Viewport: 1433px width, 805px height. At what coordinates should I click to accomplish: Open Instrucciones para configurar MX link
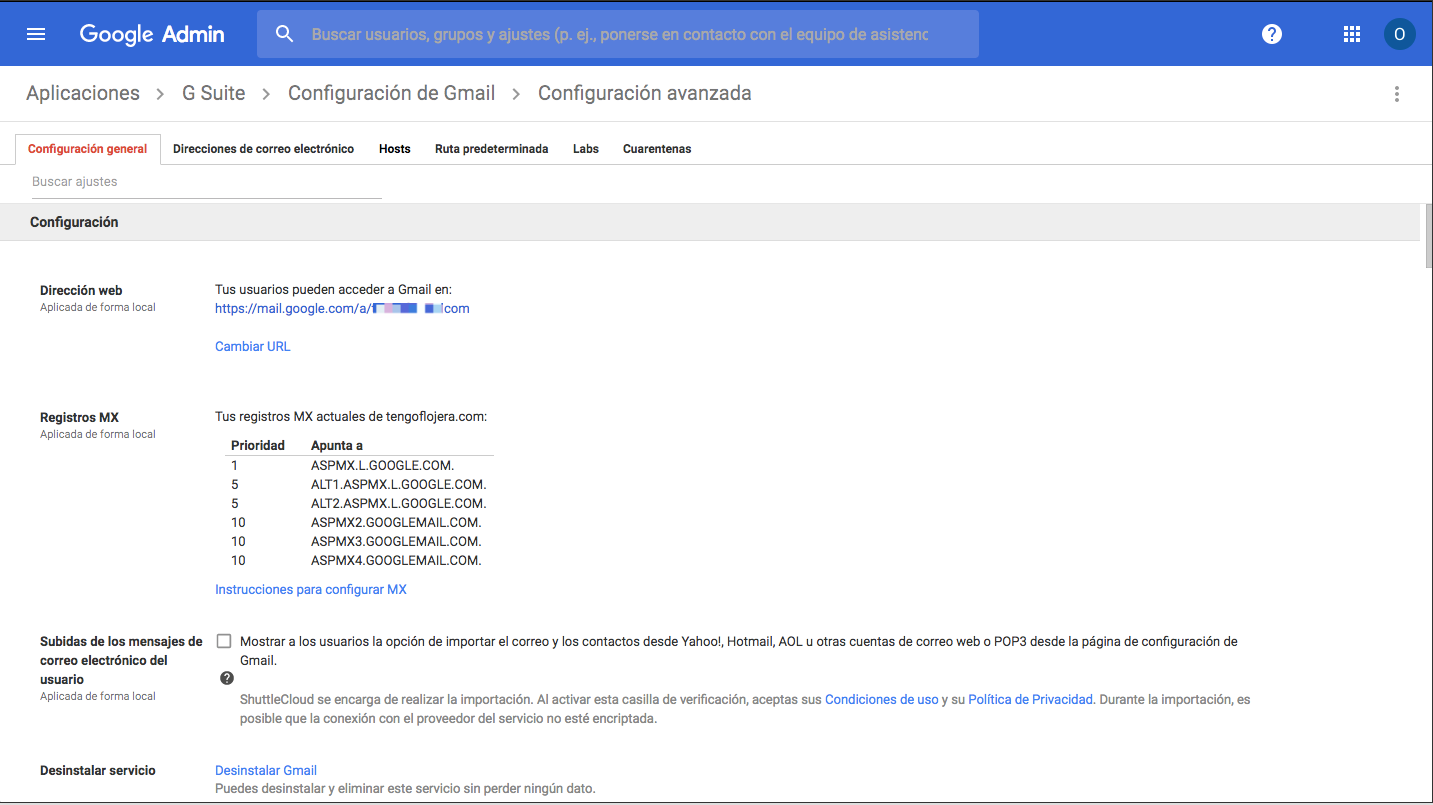[311, 590]
